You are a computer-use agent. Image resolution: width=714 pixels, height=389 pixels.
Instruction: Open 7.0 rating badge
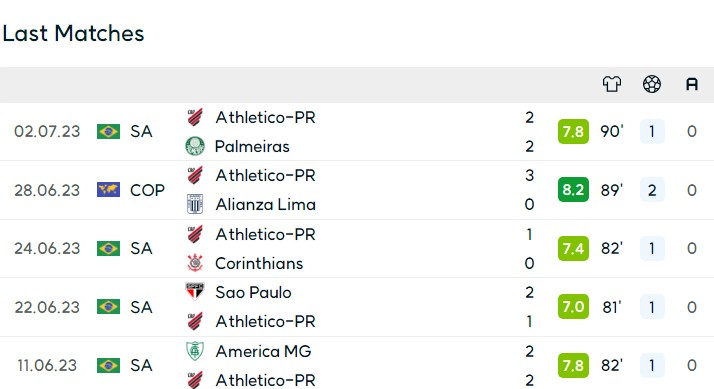pos(573,307)
